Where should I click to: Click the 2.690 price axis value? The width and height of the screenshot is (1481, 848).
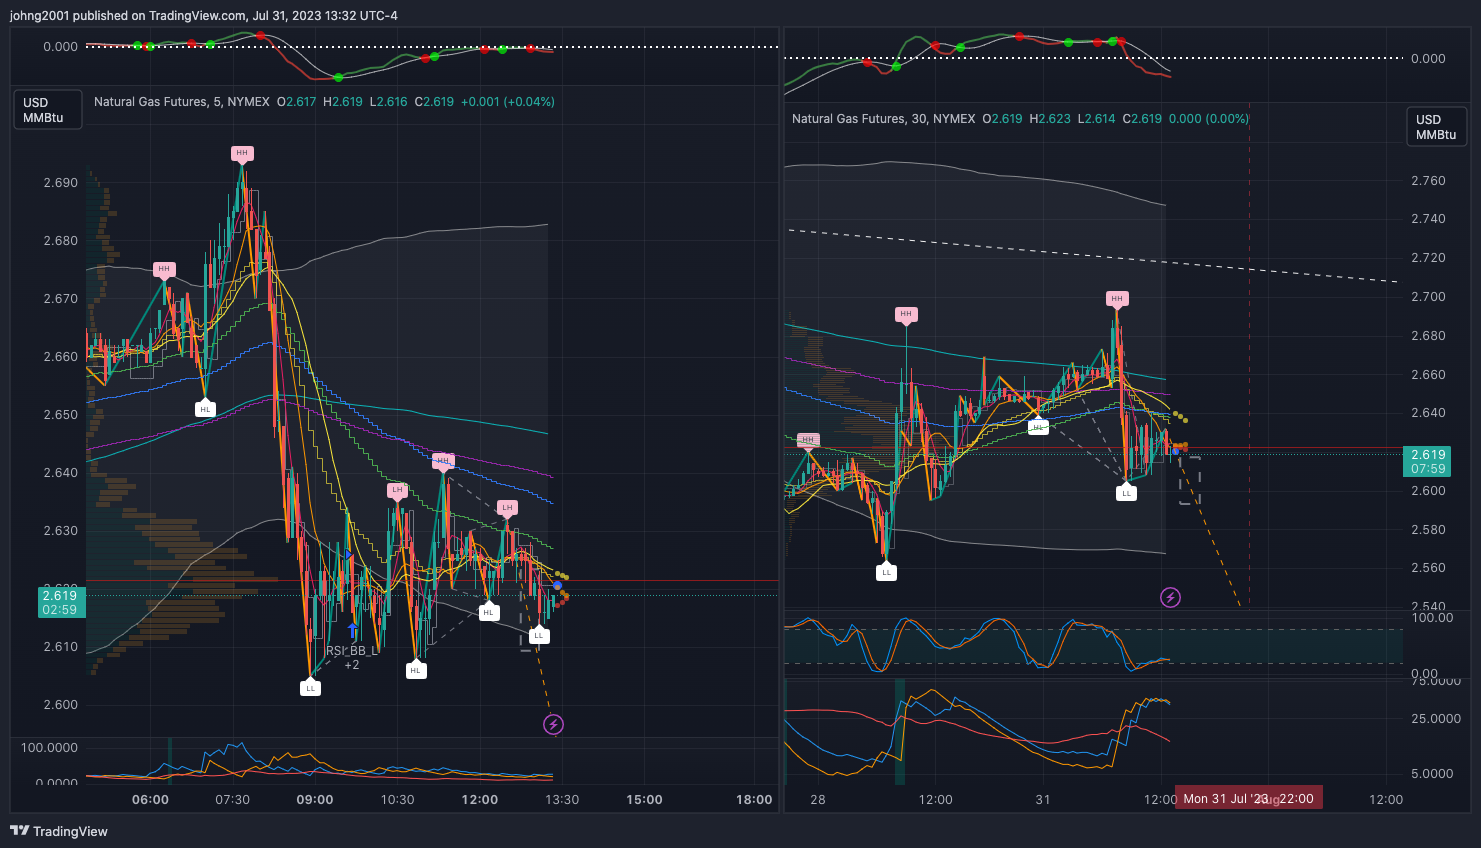pyautogui.click(x=61, y=183)
